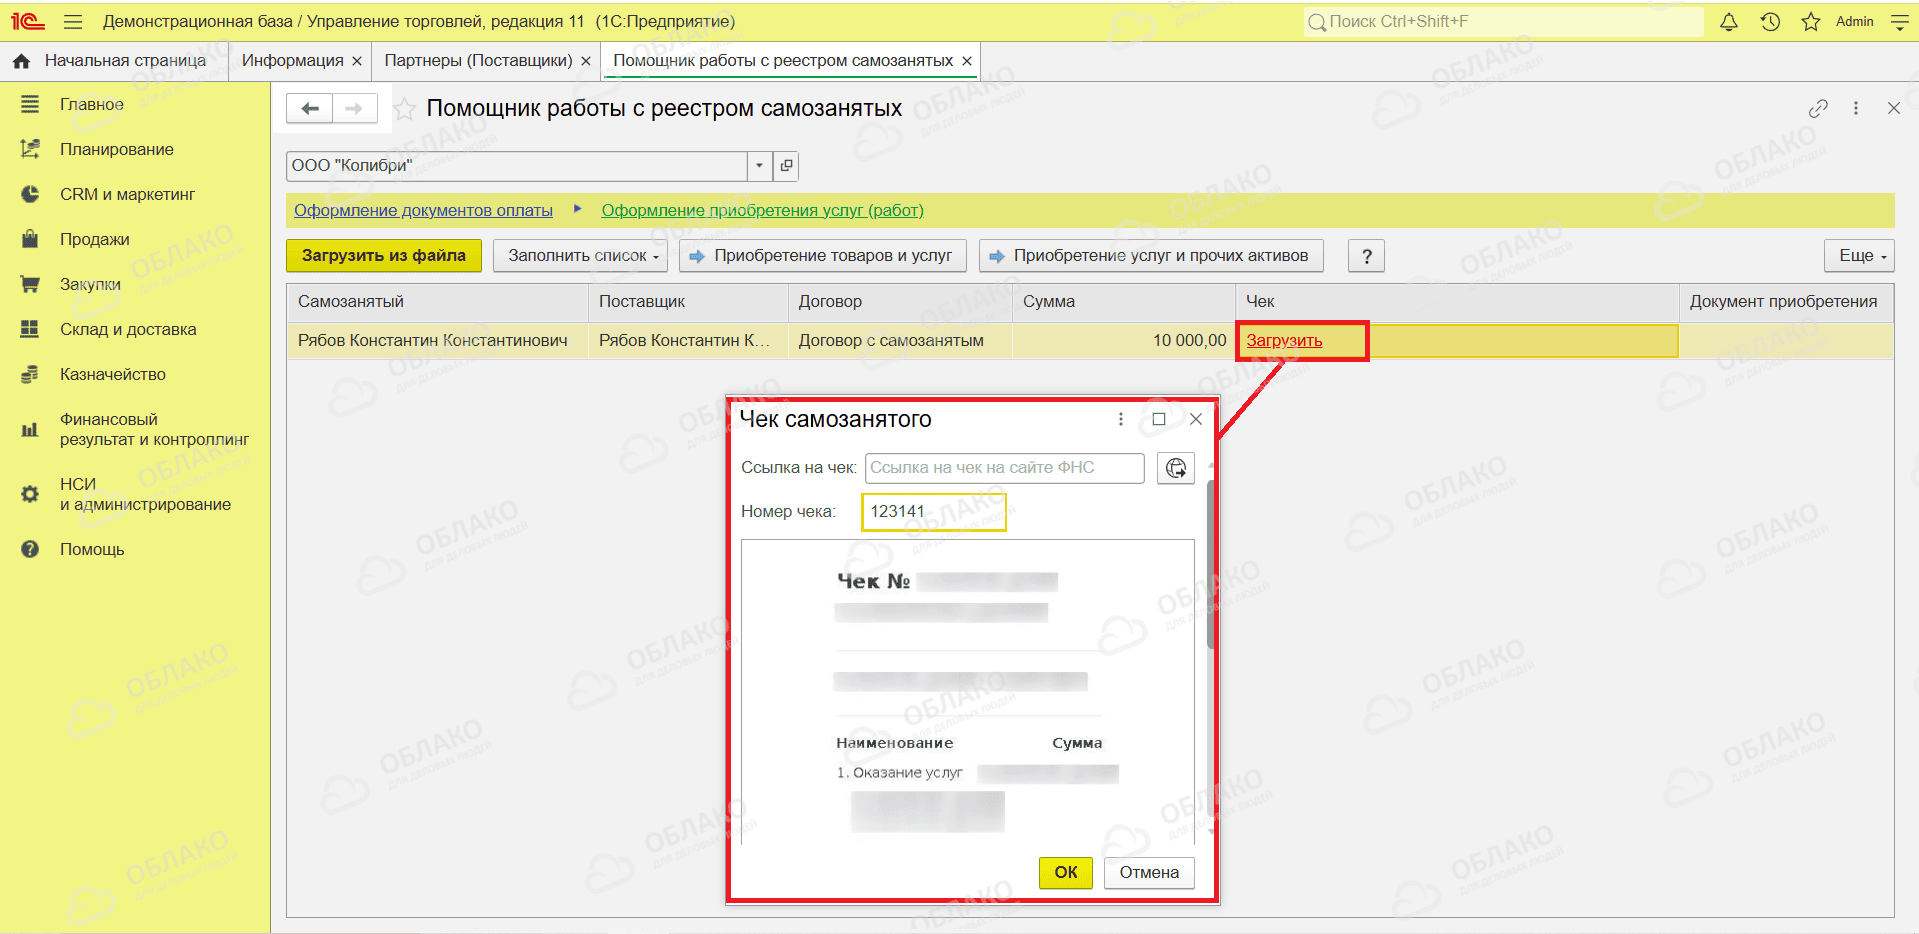The width and height of the screenshot is (1919, 934).
Task: Open the main hamburger menu
Action: pos(73,21)
